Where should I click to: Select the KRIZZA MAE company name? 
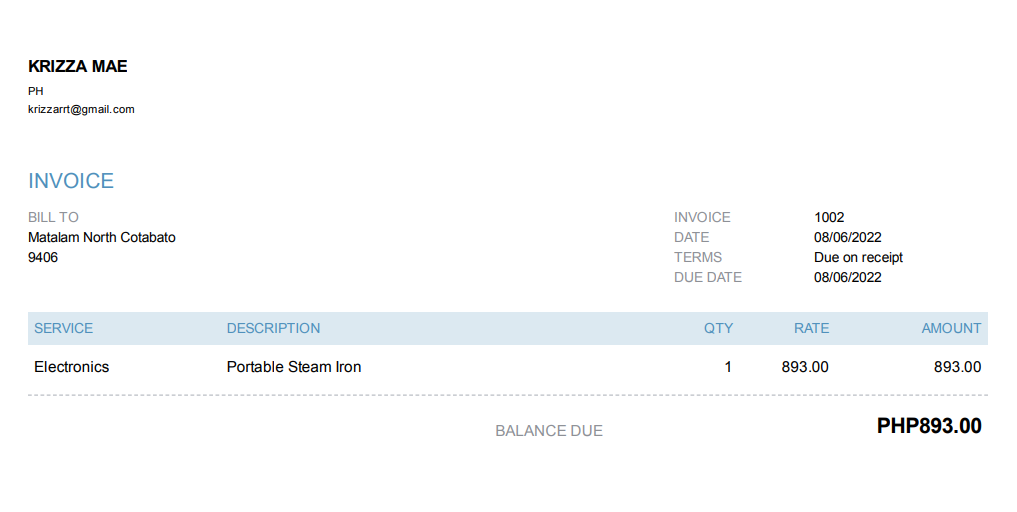point(78,67)
